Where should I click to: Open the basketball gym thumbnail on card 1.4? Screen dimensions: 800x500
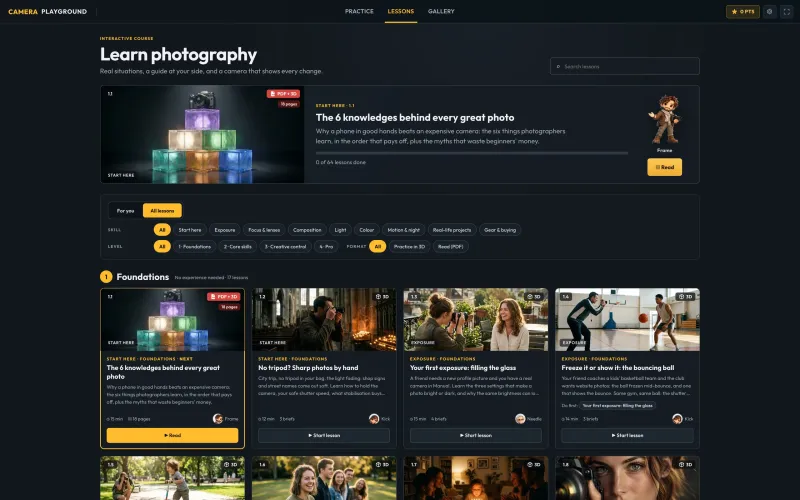(x=628, y=319)
